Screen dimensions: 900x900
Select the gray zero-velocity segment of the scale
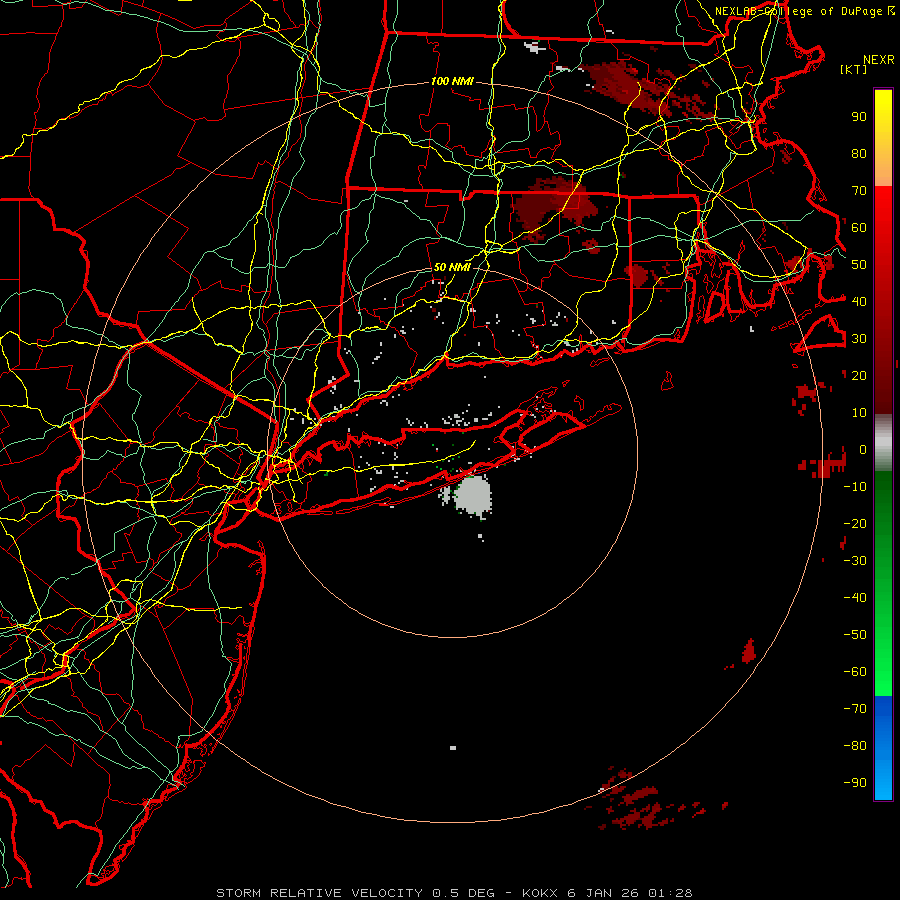[883, 442]
